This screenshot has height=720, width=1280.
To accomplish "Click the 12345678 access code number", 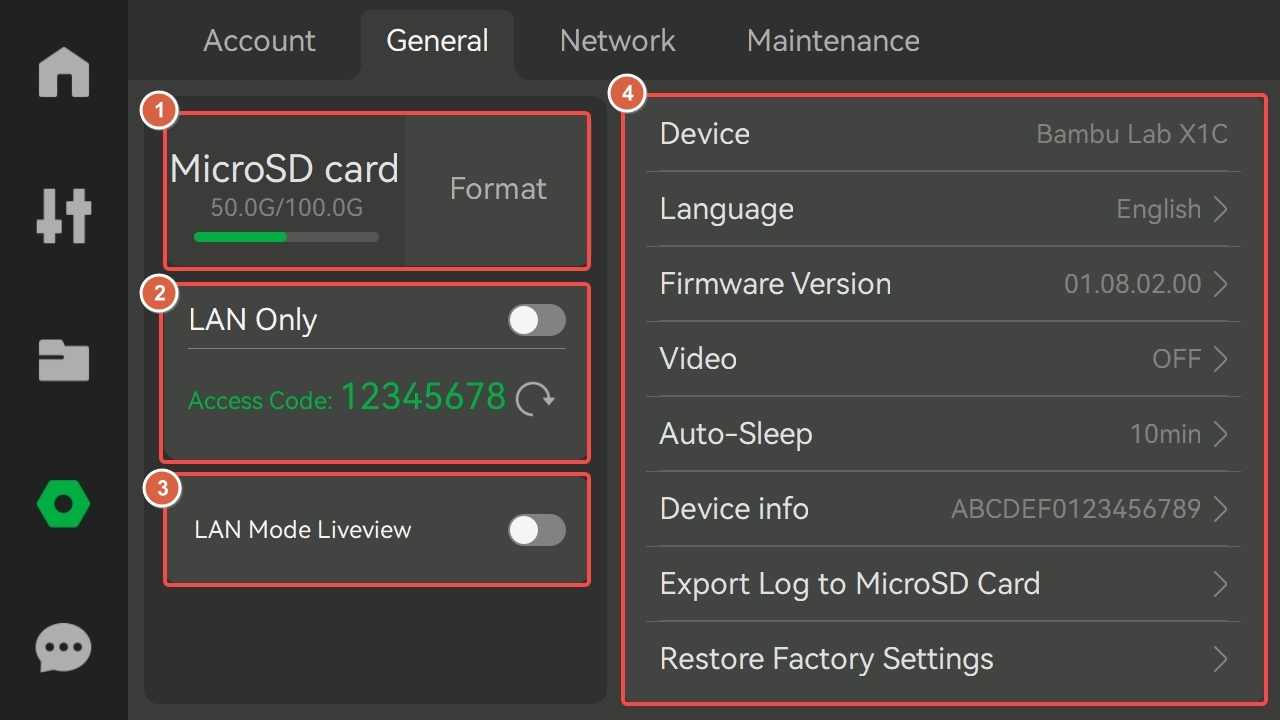I will 424,397.
